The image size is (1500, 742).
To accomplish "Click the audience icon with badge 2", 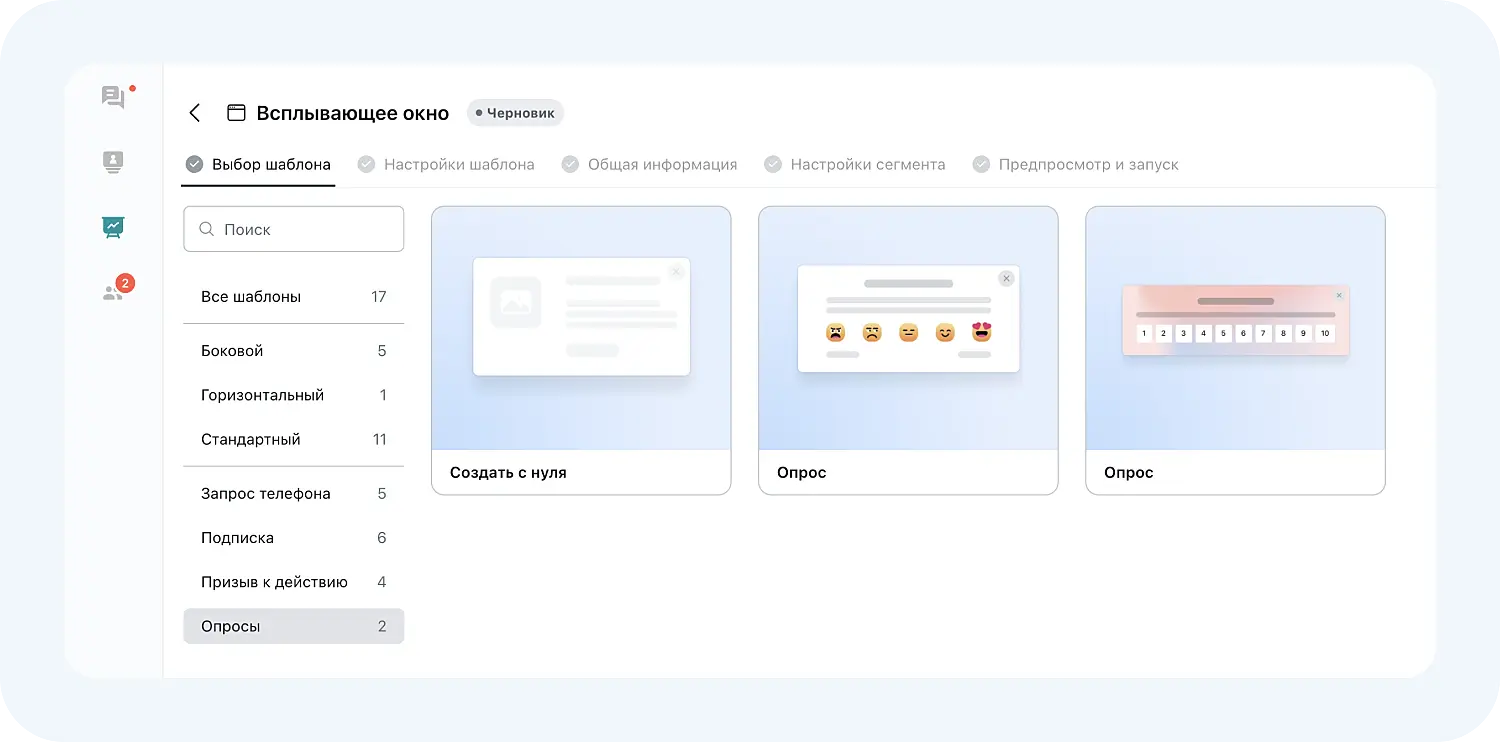I will tap(112, 289).
